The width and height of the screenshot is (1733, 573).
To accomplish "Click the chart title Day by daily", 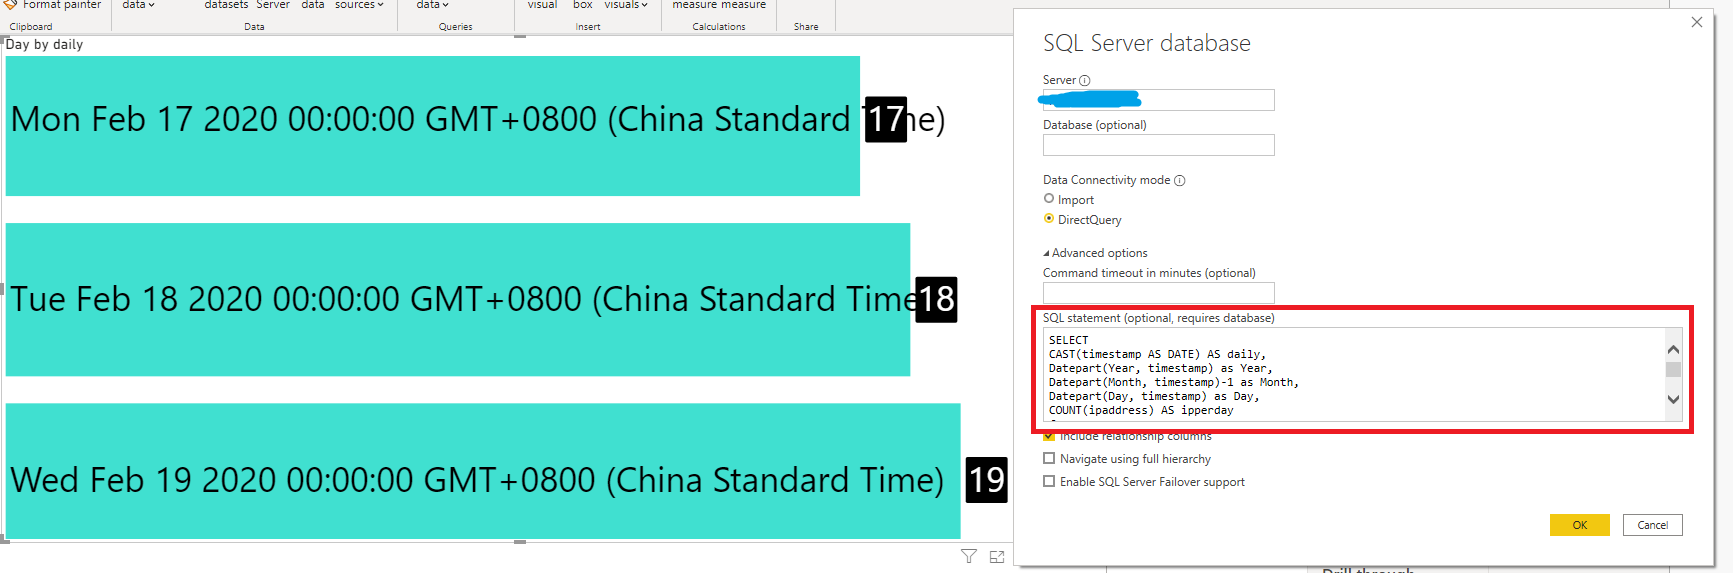I will tap(44, 44).
